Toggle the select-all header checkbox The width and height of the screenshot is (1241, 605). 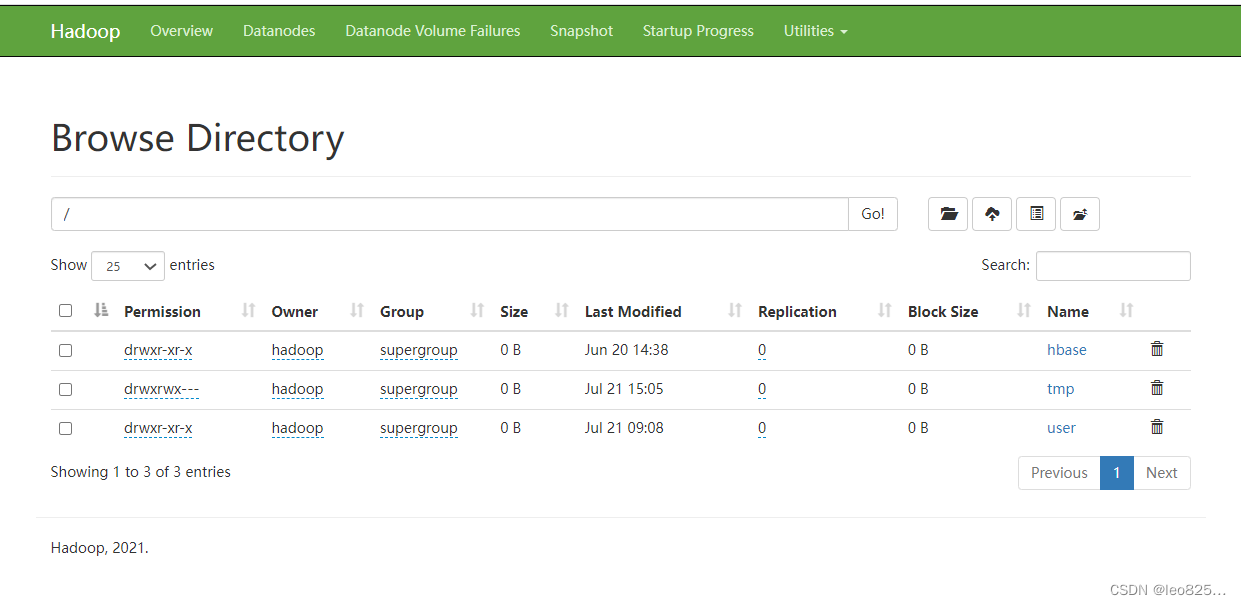(x=65, y=311)
